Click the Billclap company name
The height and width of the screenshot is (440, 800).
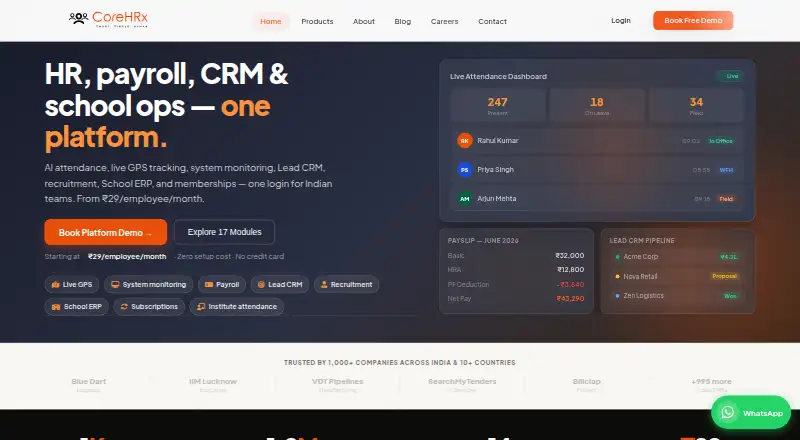click(586, 381)
